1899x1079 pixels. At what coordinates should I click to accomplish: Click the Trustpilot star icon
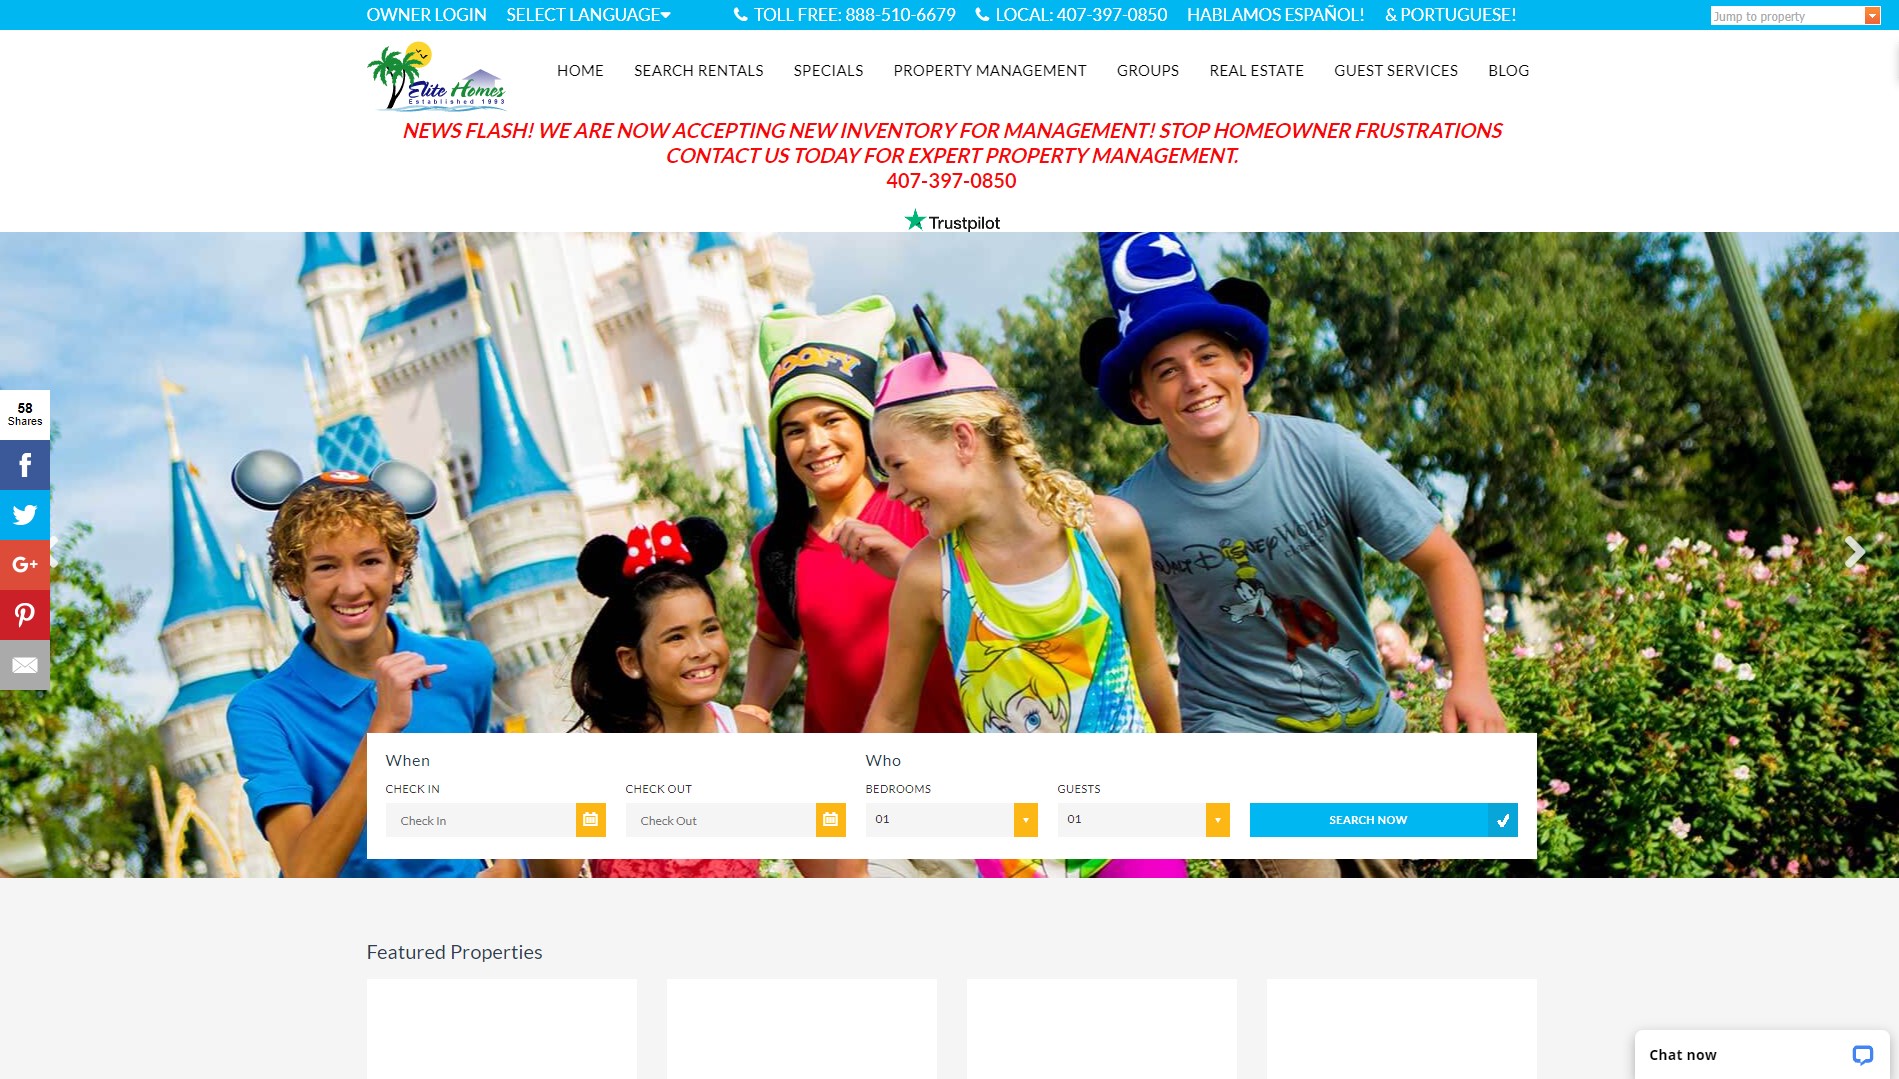[x=915, y=218]
